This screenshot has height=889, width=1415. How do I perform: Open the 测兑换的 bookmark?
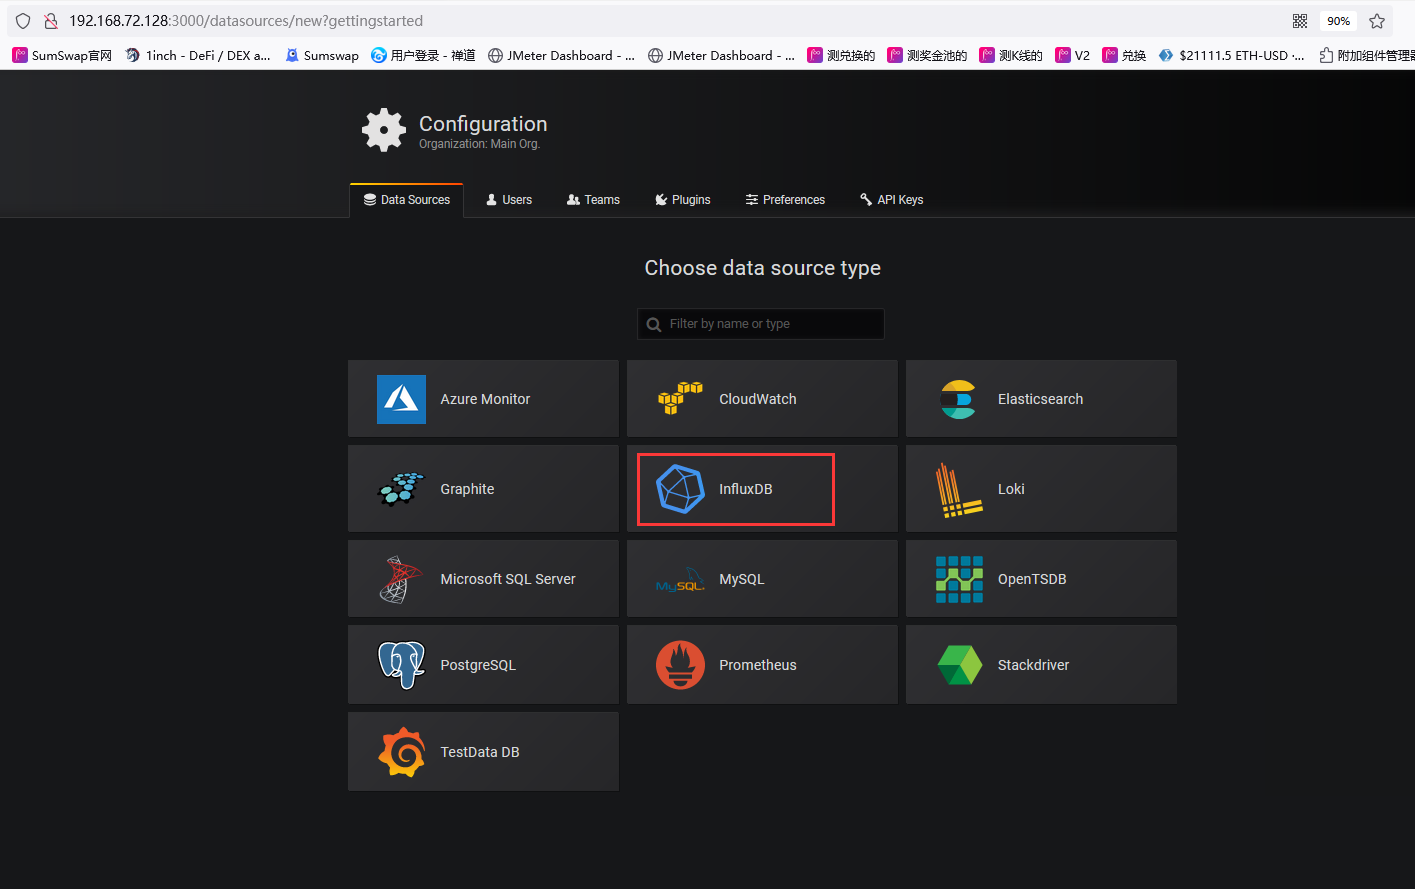(841, 56)
